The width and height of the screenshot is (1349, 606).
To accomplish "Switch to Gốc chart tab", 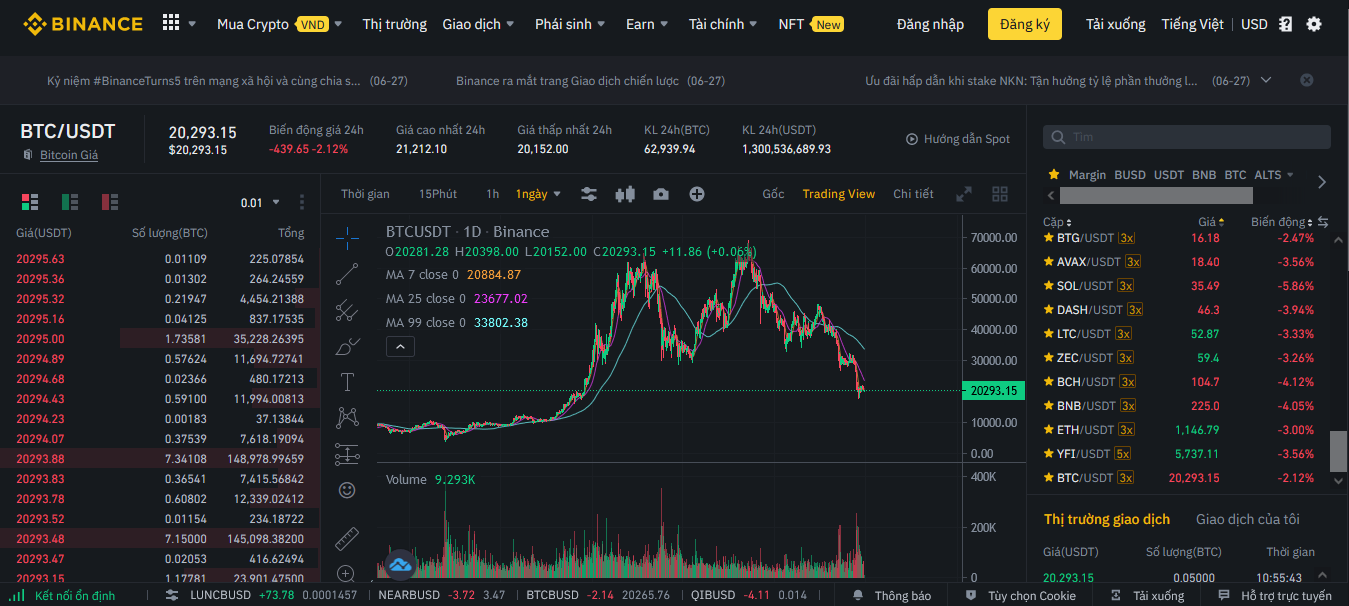I will point(773,194).
